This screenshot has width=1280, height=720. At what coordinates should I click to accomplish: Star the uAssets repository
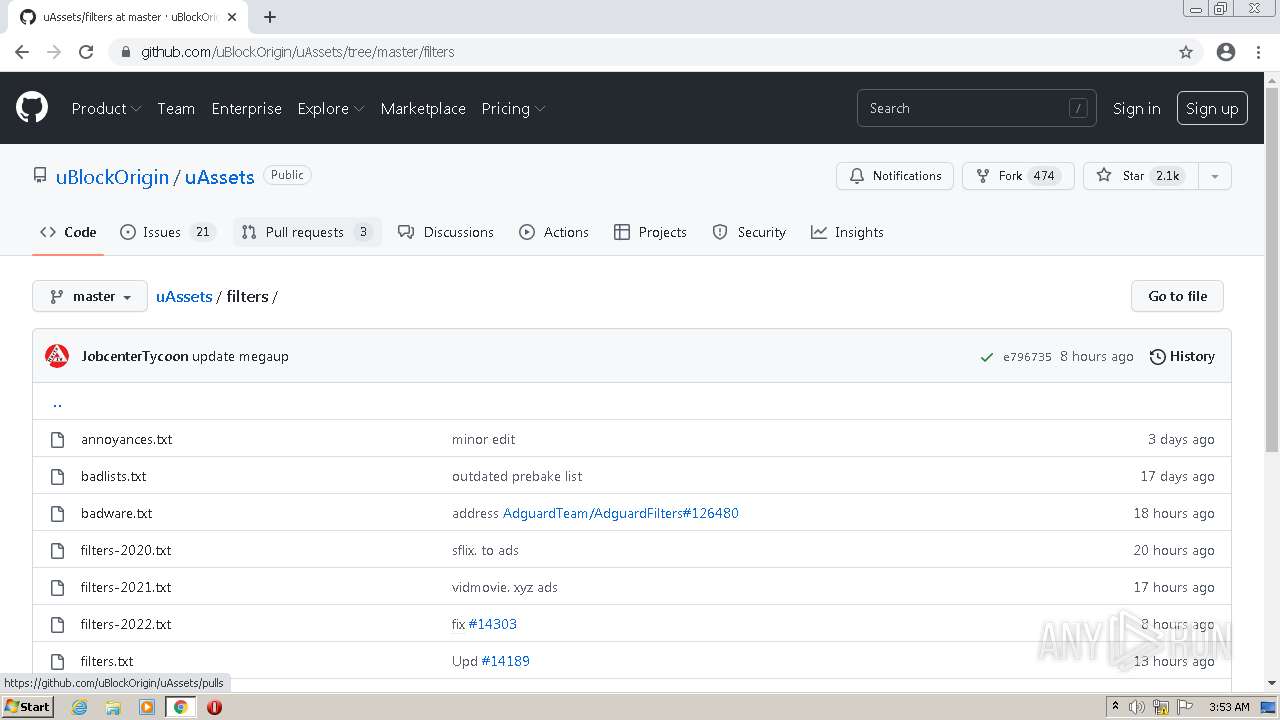point(1140,176)
